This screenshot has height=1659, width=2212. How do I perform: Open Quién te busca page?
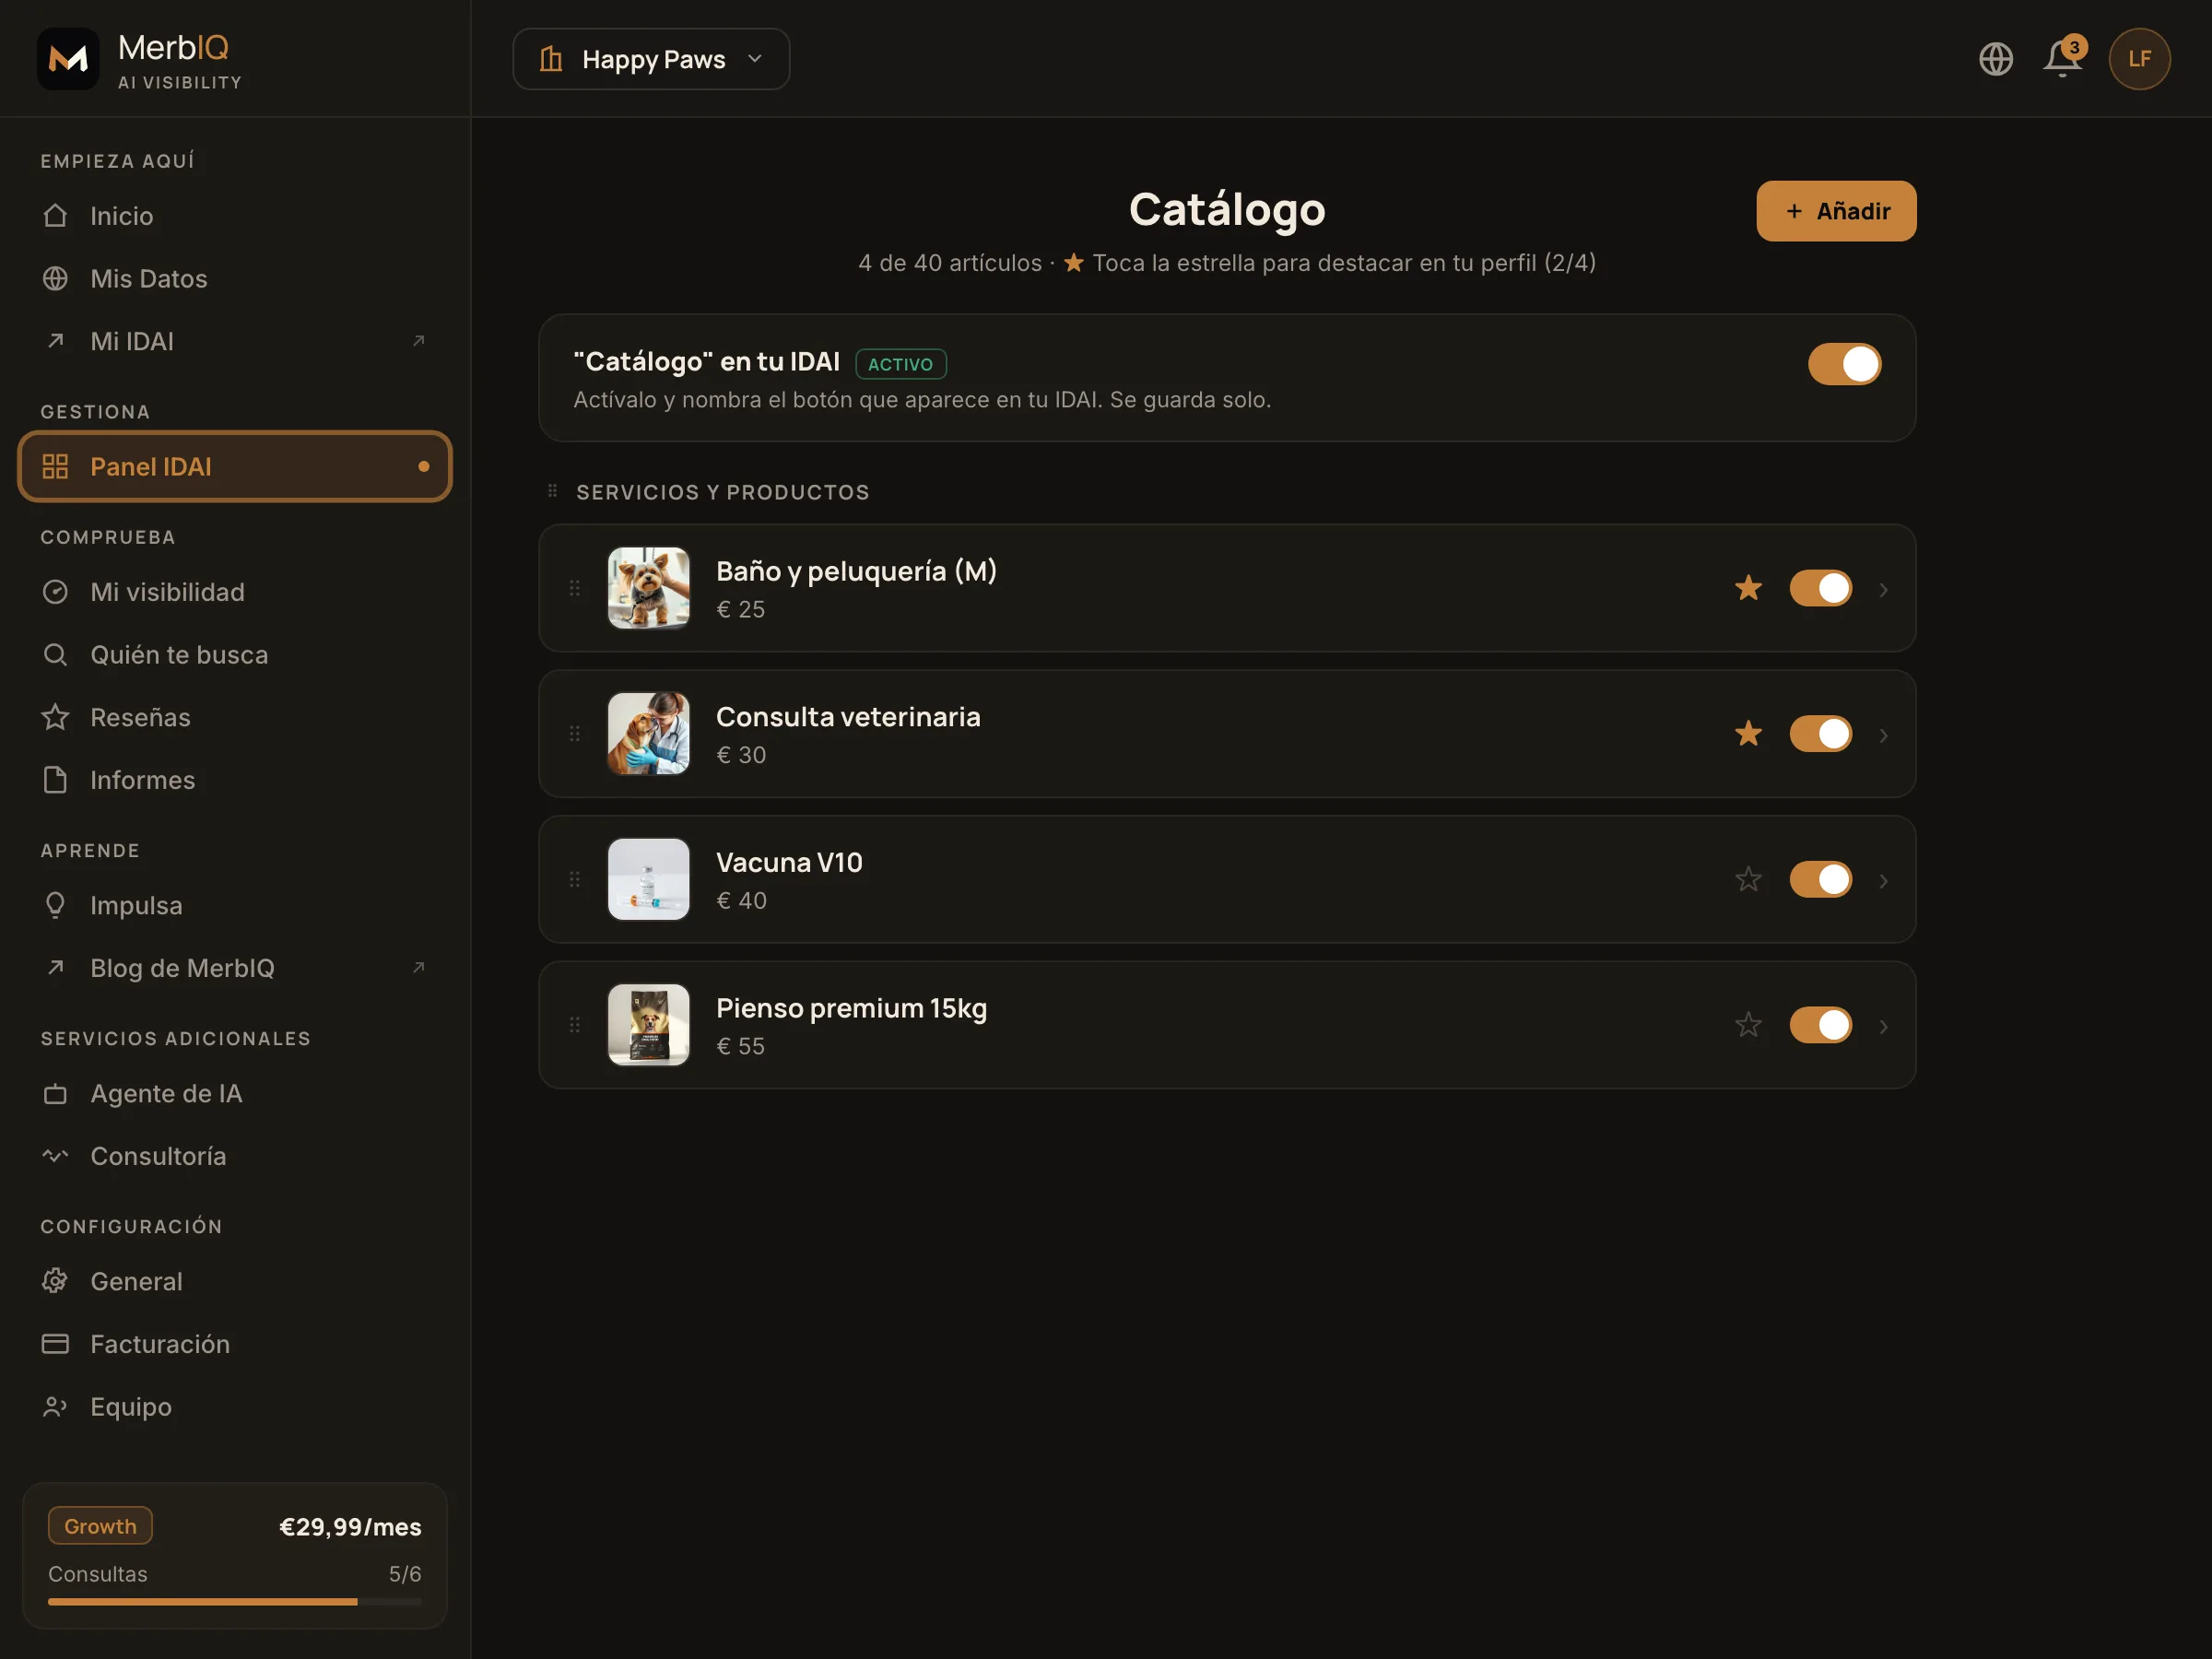235,654
